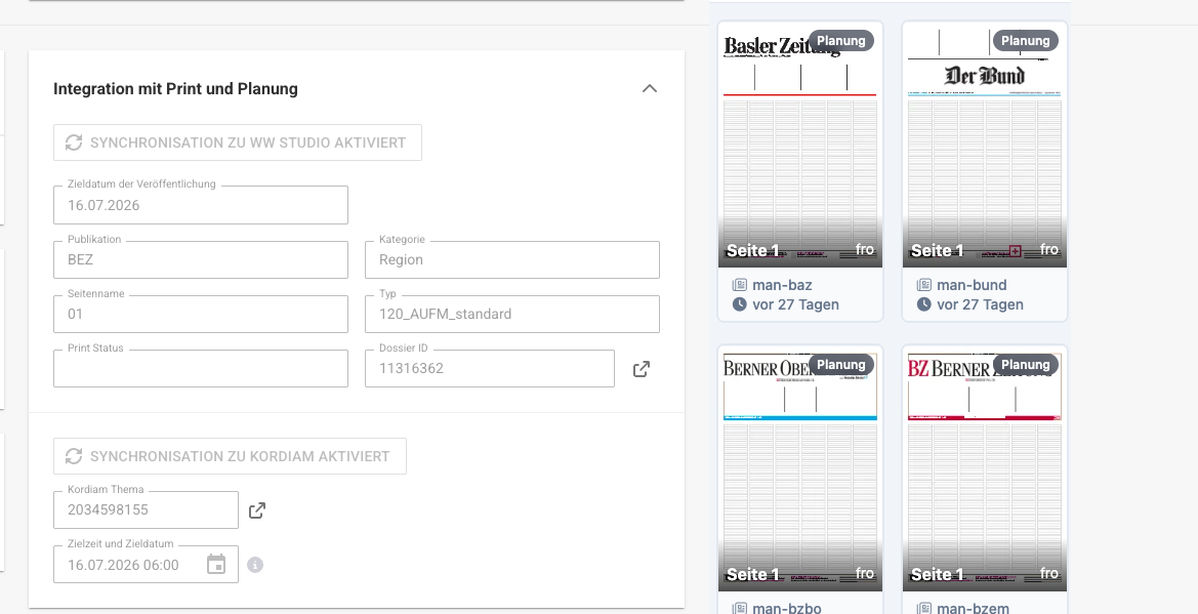The width and height of the screenshot is (1198, 614).
Task: Open the Berner Oberländer page thumbnail
Action: [x=800, y=469]
